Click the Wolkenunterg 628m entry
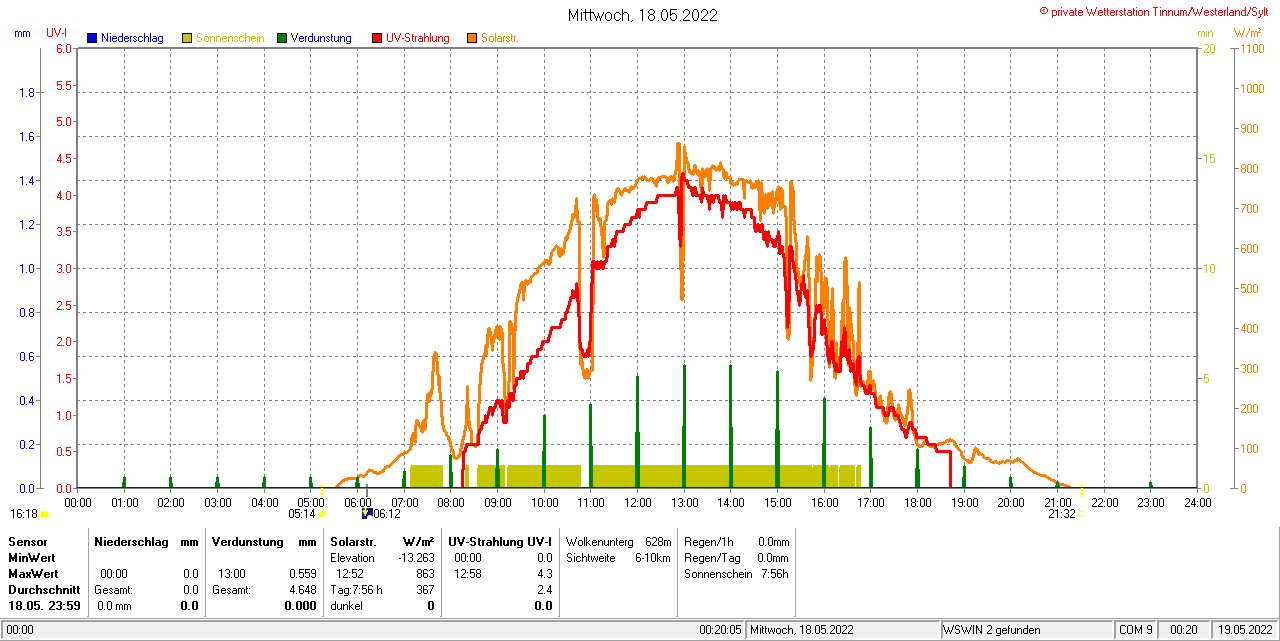Screen dimensions: 1280x641 pyautogui.click(x=618, y=541)
